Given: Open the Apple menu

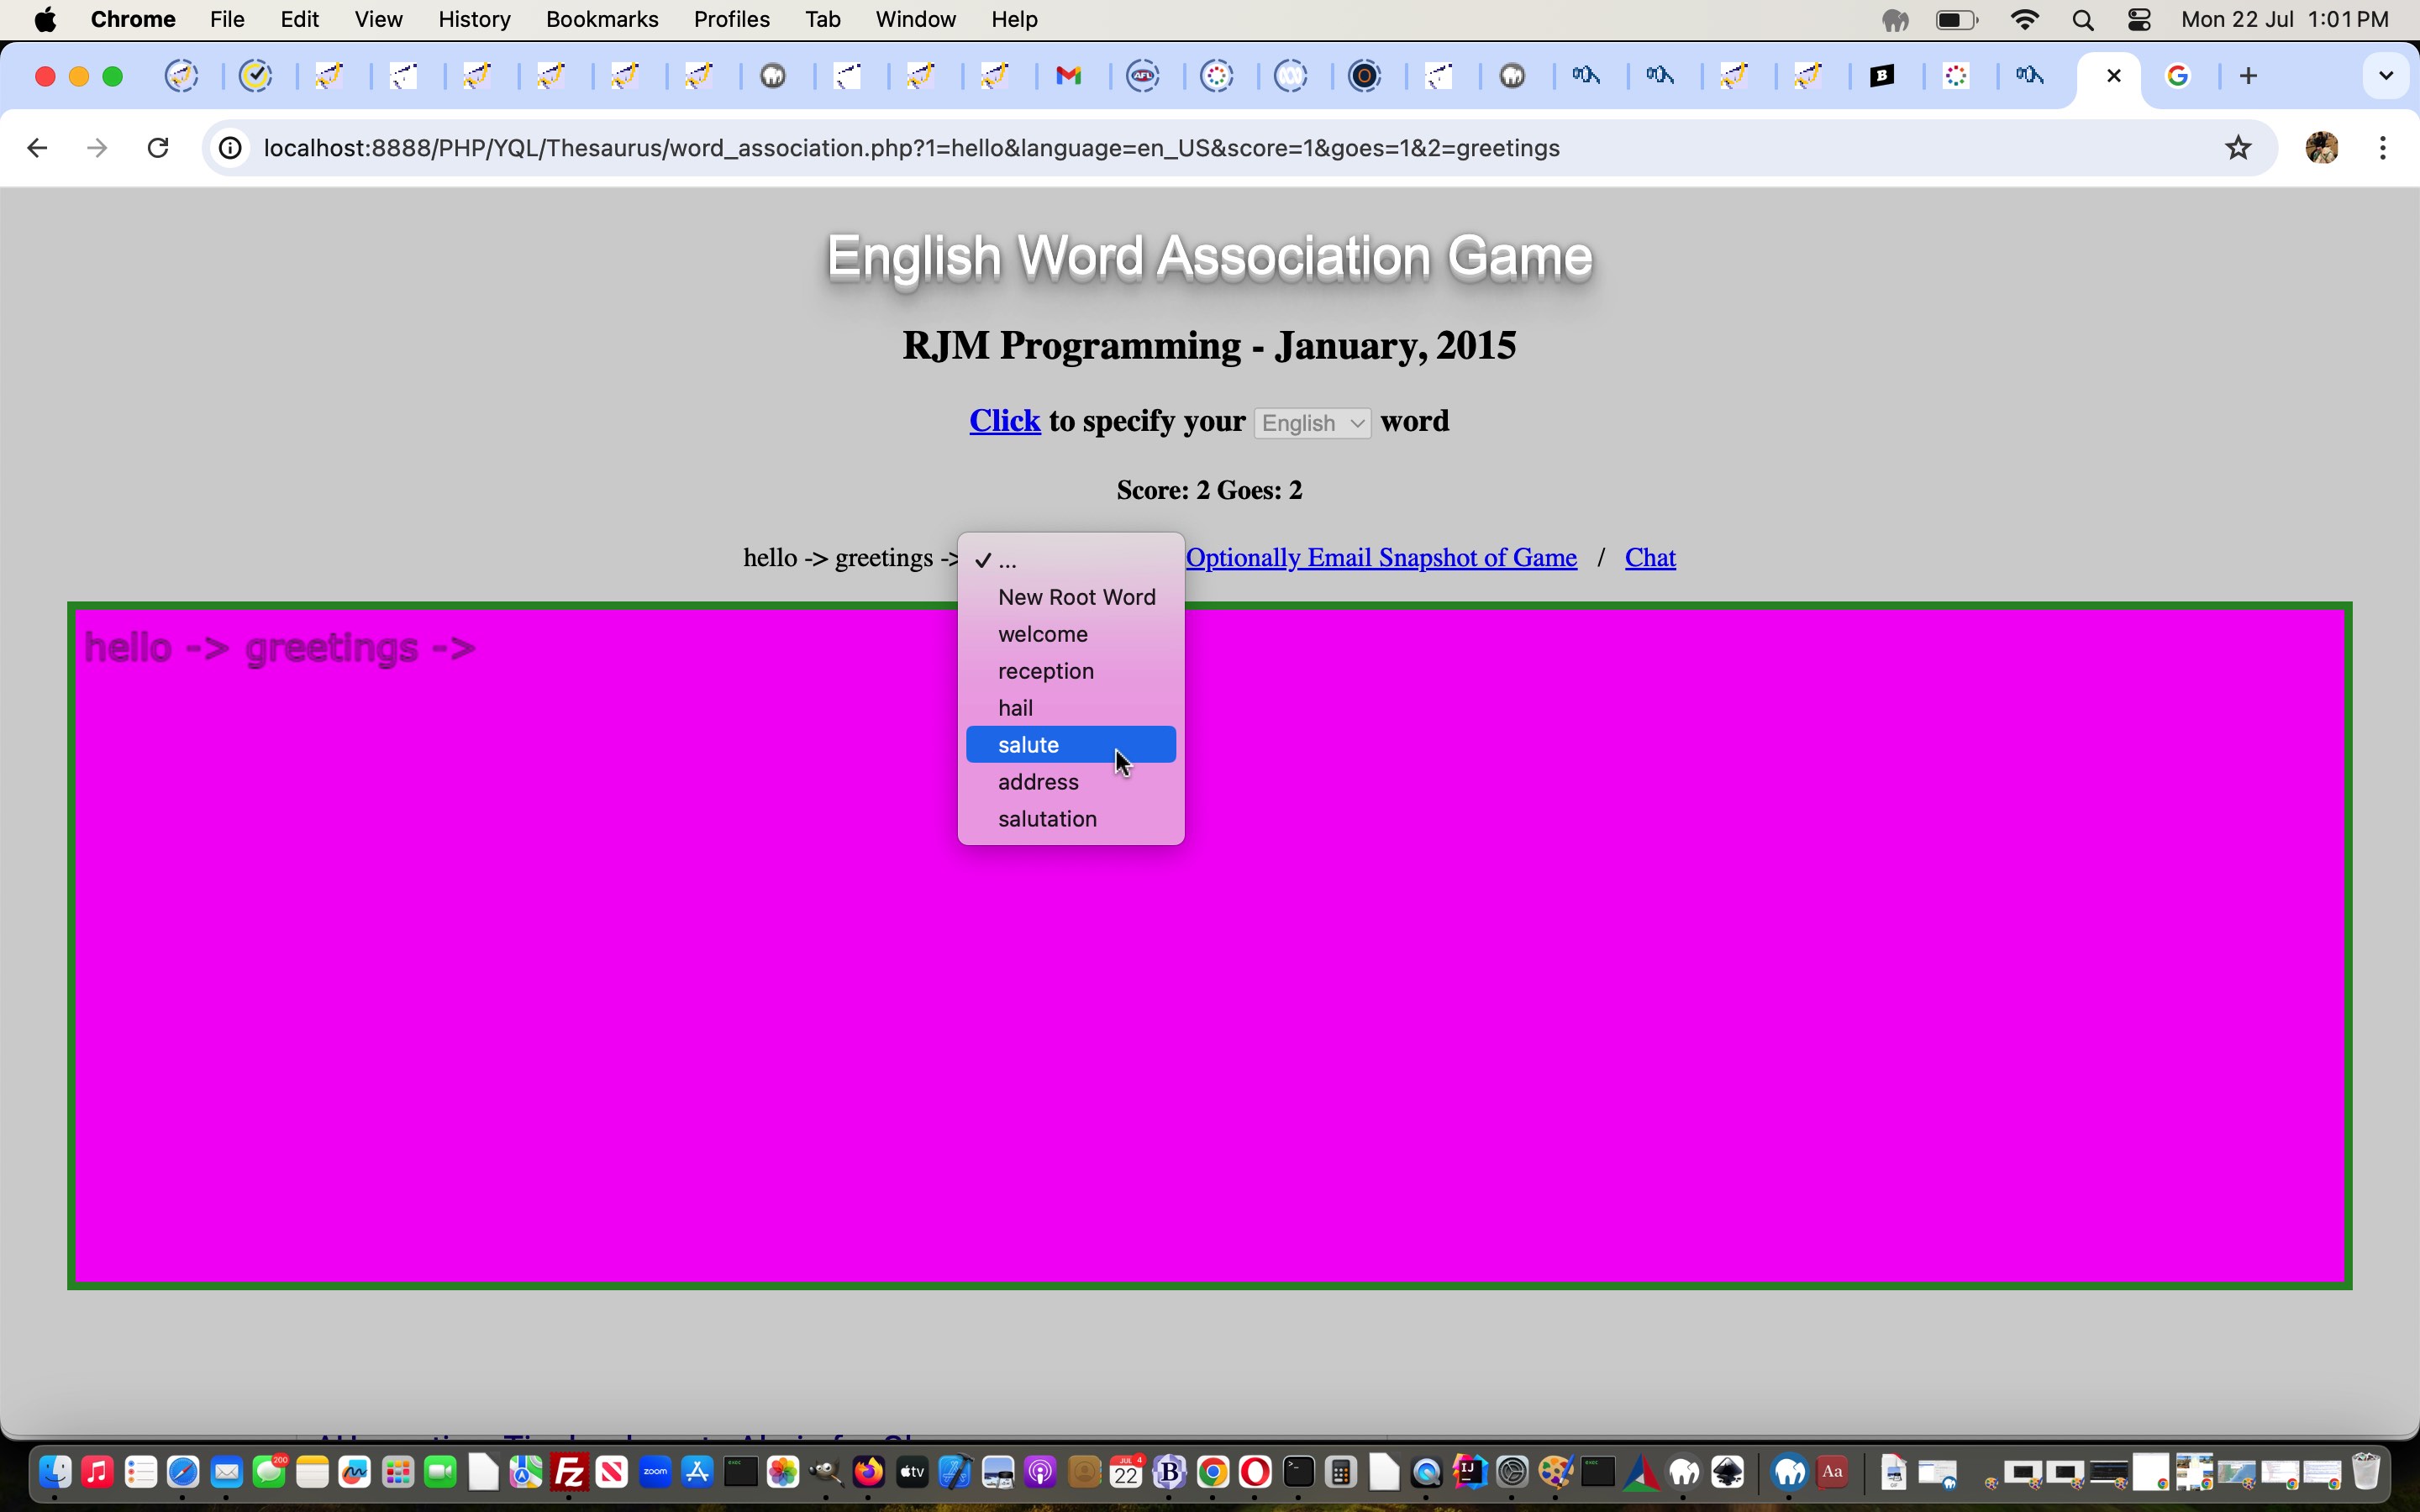Looking at the screenshot, I should (45, 19).
